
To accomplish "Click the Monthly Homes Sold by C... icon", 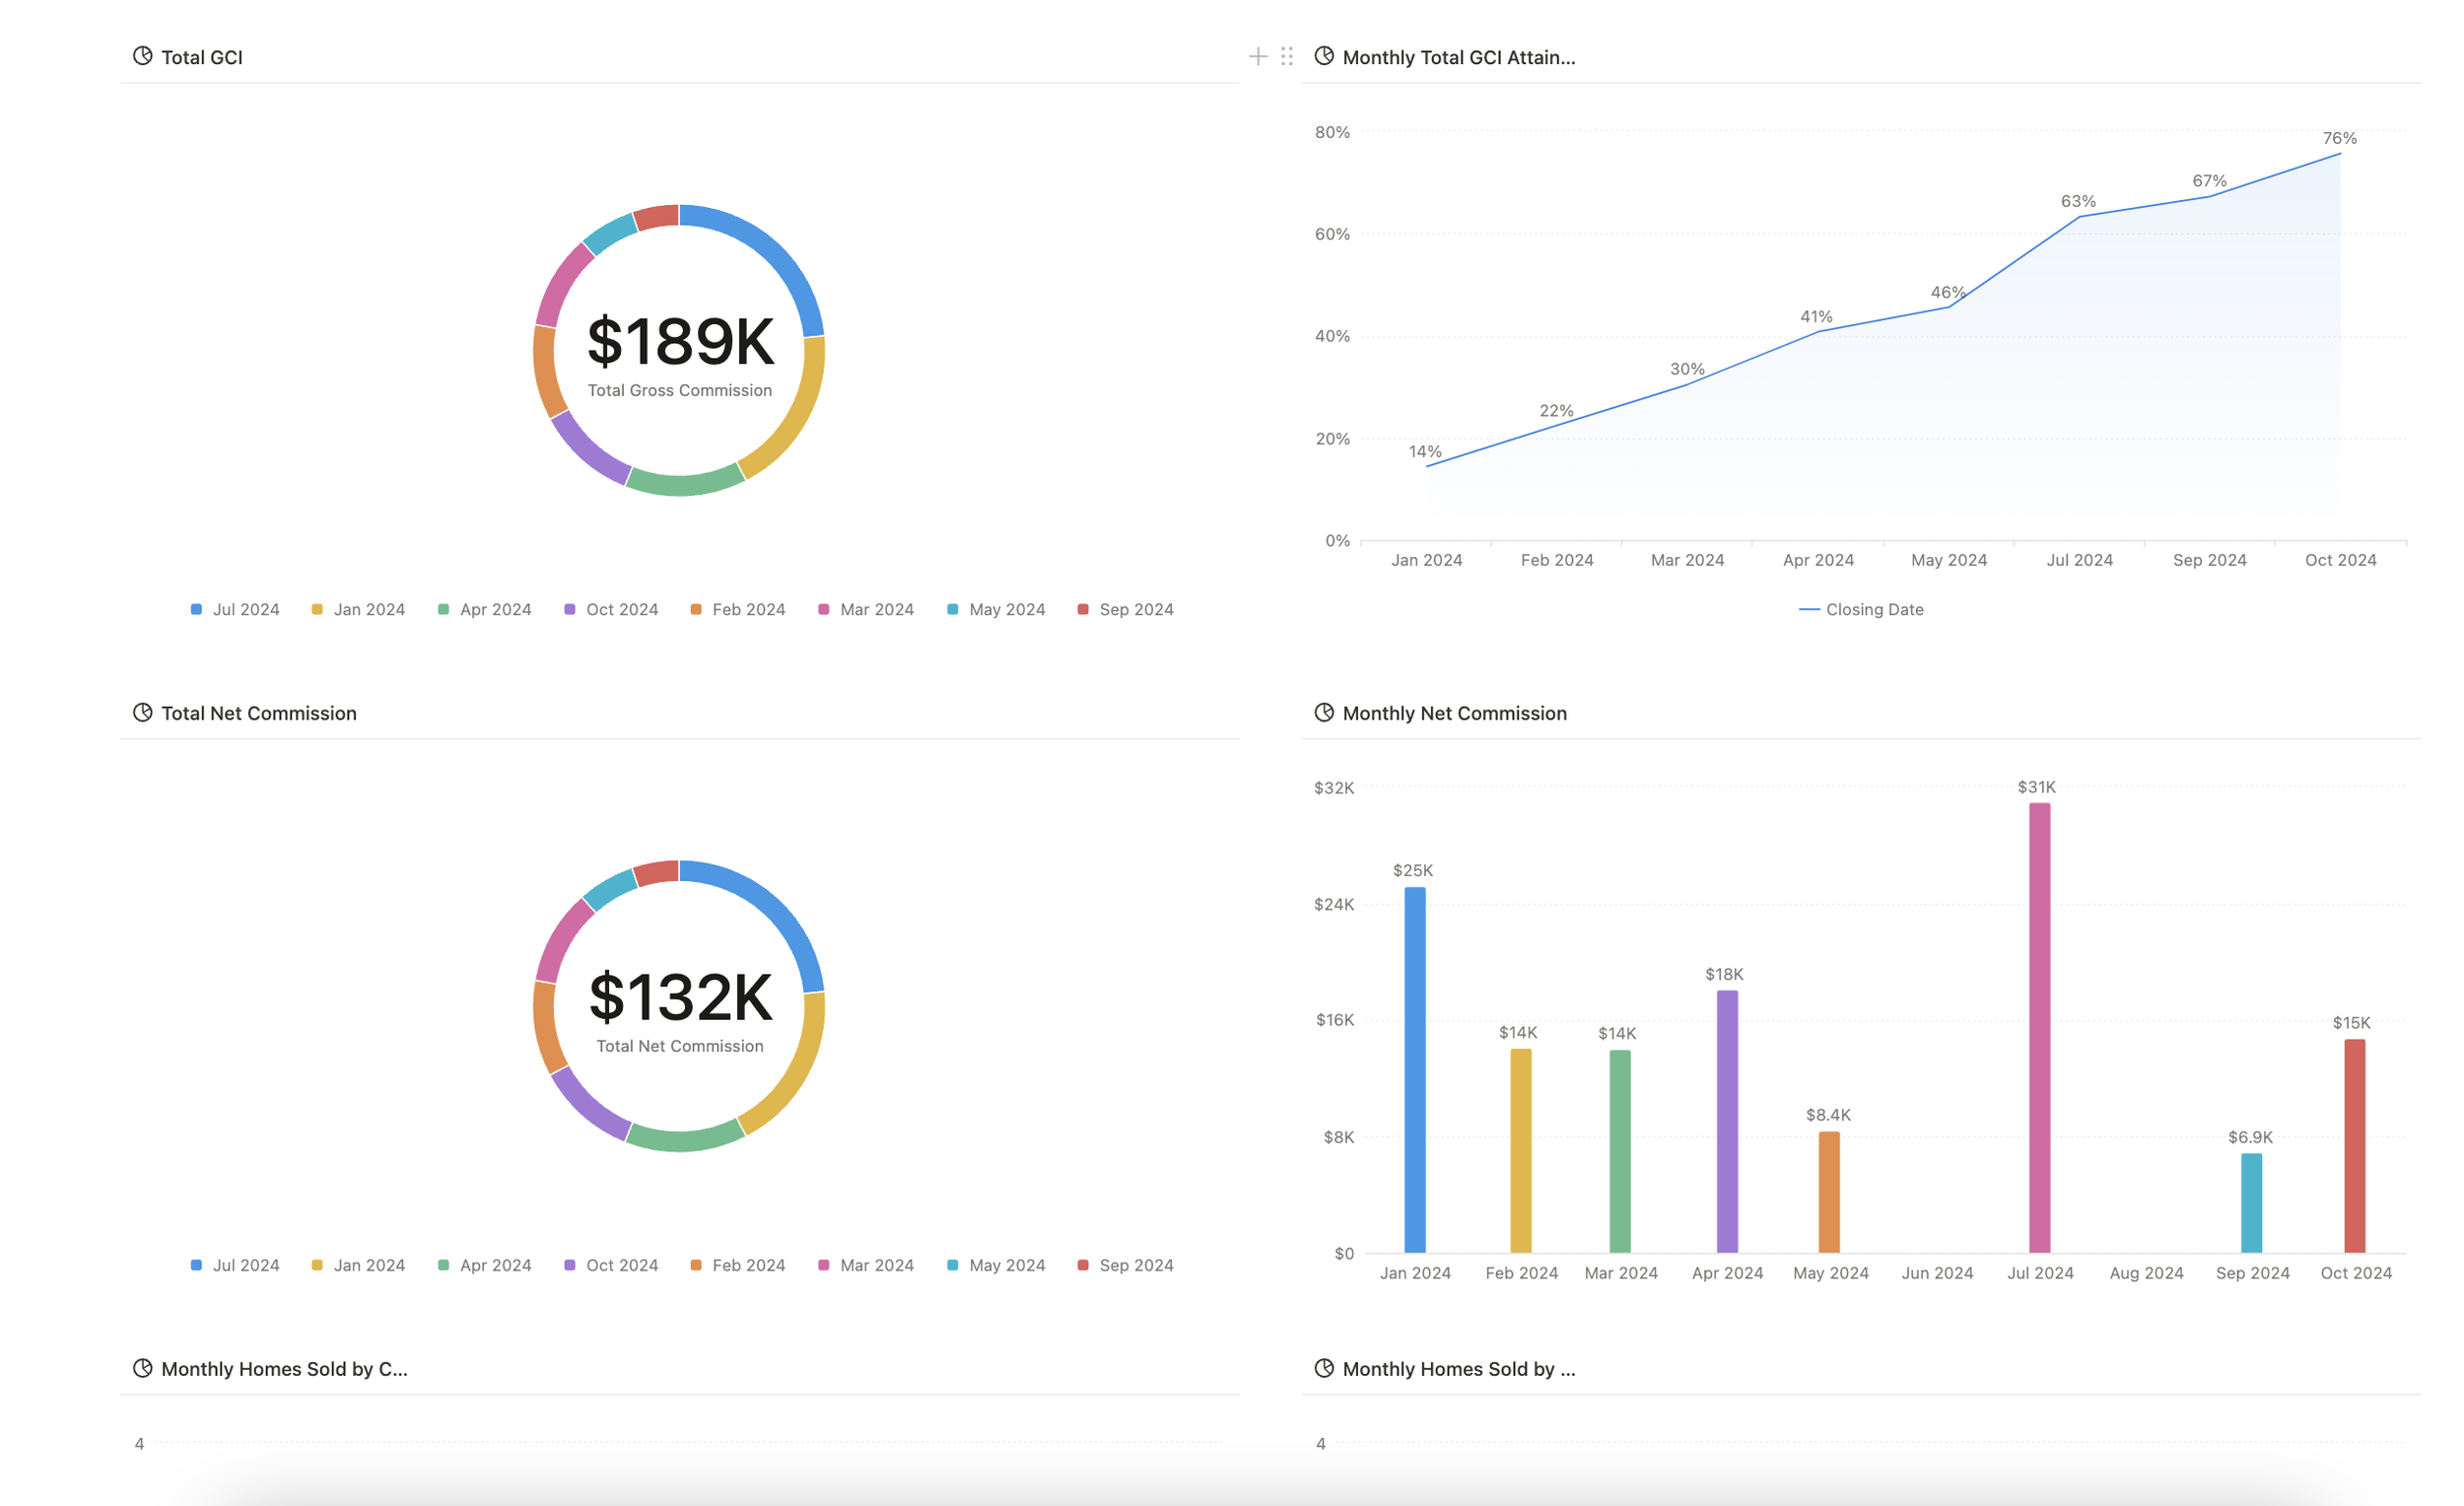I will 142,1368.
